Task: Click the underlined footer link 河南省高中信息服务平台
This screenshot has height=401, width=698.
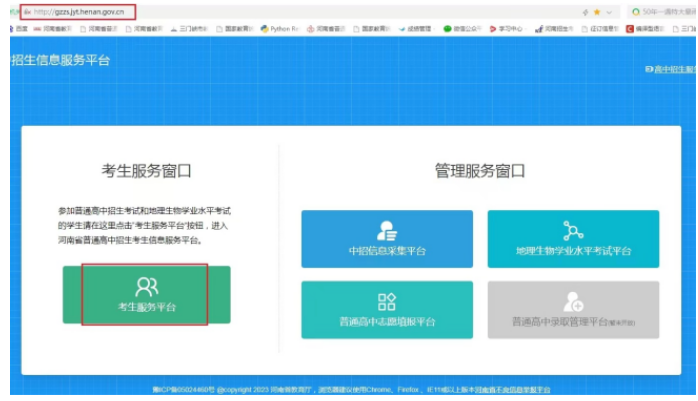Action: [512, 389]
